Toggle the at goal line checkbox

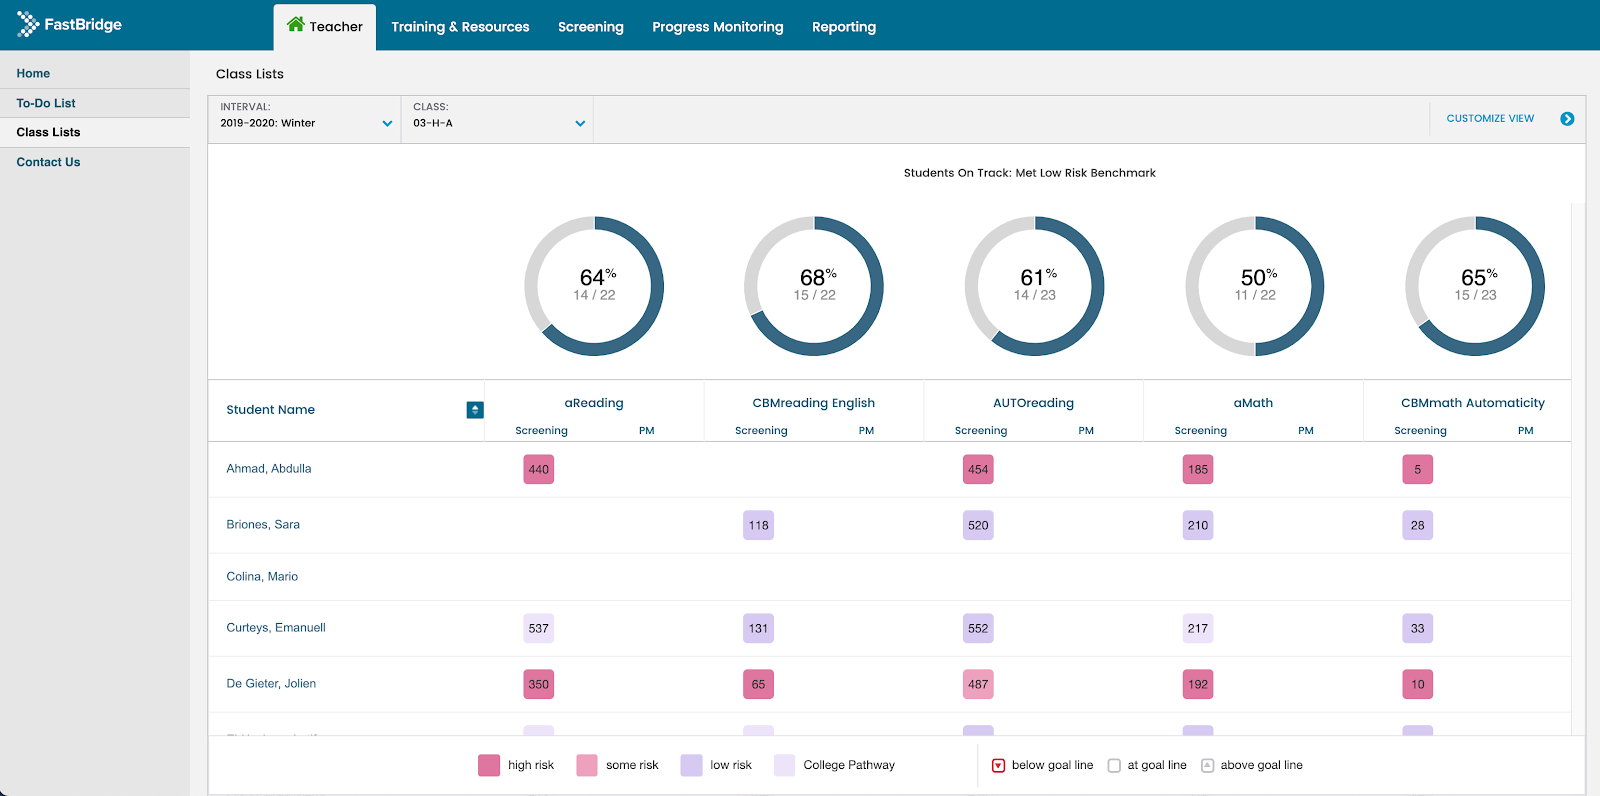(x=1114, y=766)
